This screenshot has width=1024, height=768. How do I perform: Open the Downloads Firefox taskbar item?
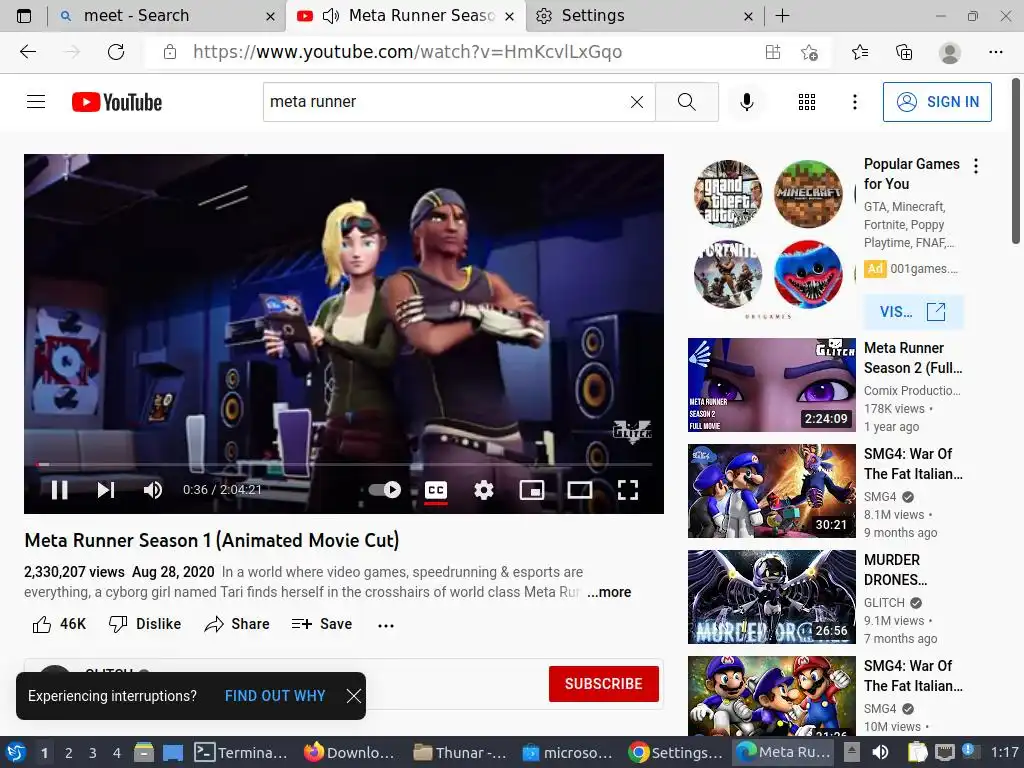point(348,753)
